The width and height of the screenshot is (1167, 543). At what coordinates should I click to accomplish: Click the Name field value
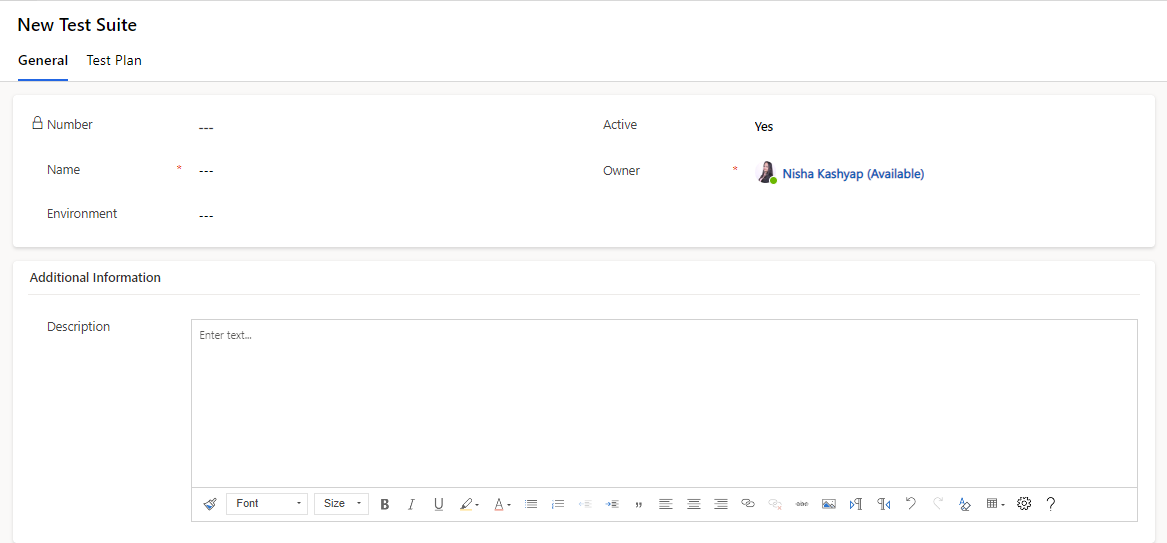click(206, 172)
